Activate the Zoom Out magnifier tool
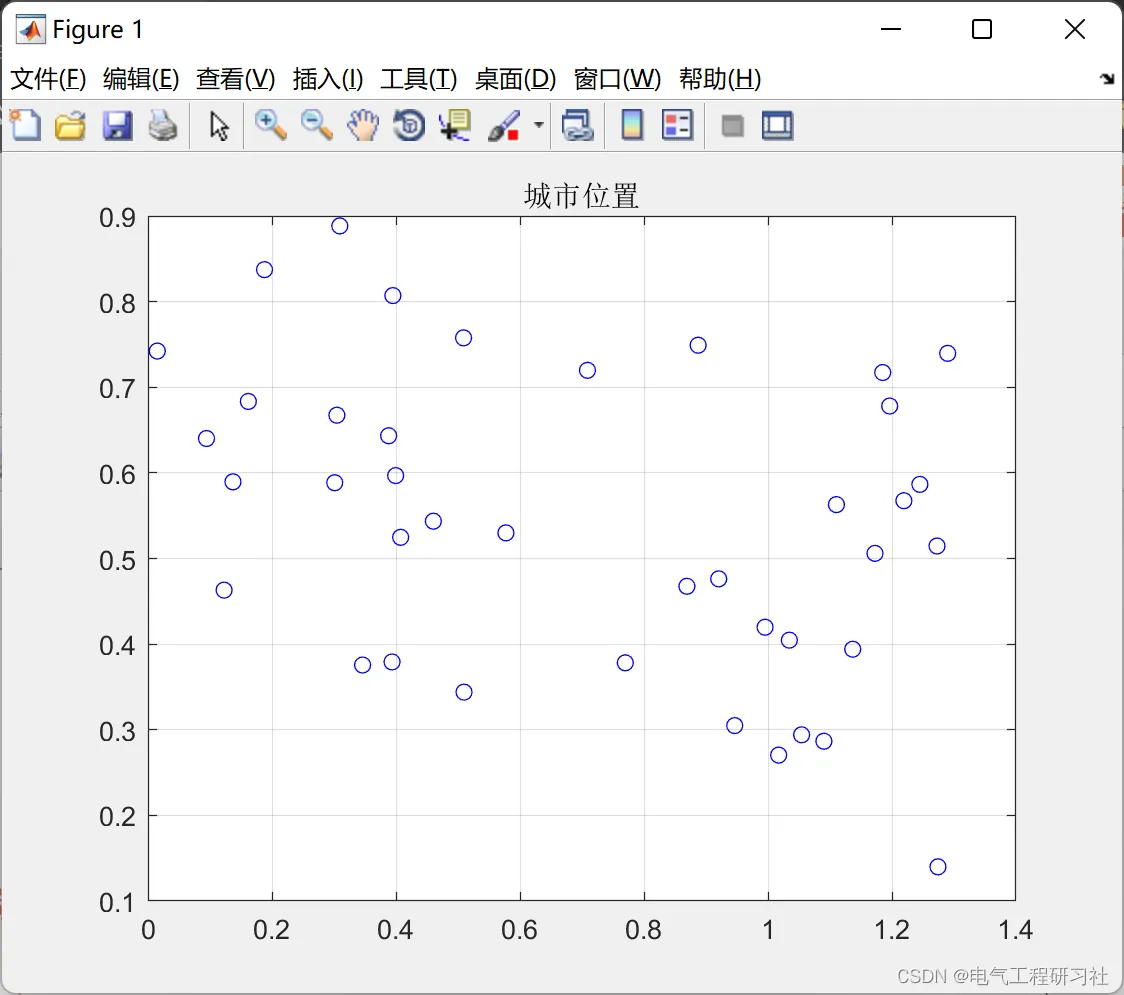The width and height of the screenshot is (1124, 995). 316,125
